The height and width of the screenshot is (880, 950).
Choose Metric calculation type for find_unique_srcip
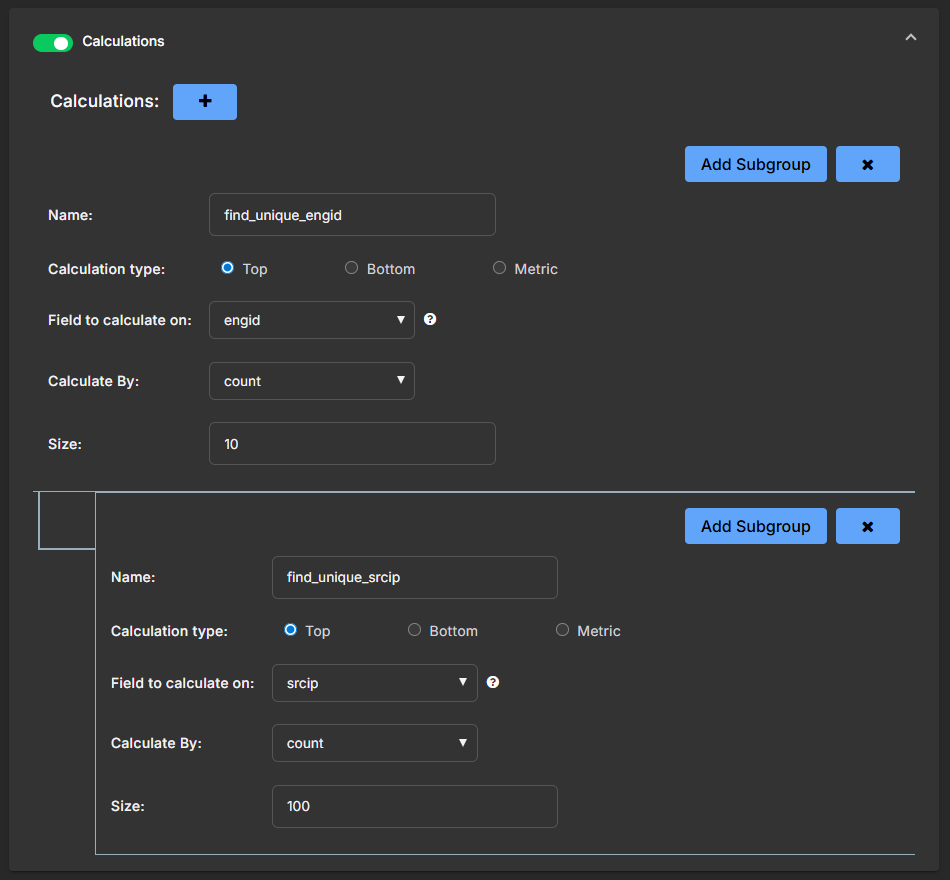tap(562, 630)
